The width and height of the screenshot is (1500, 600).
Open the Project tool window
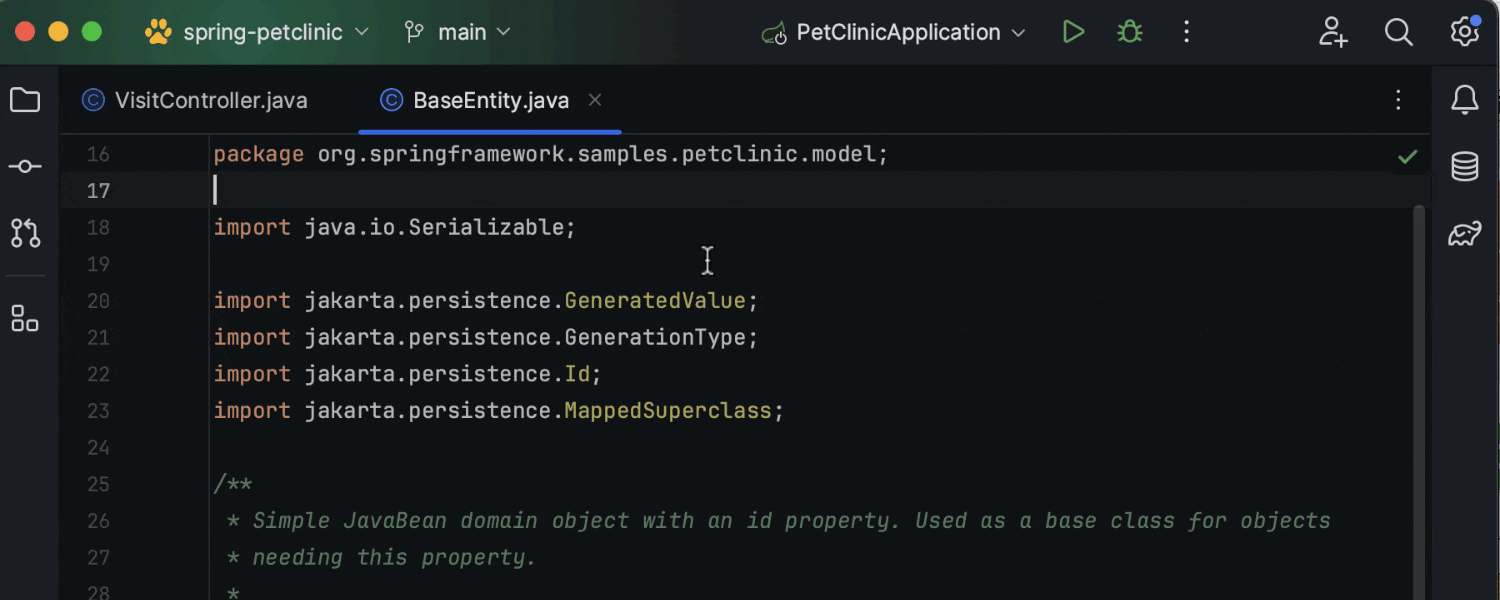[25, 100]
